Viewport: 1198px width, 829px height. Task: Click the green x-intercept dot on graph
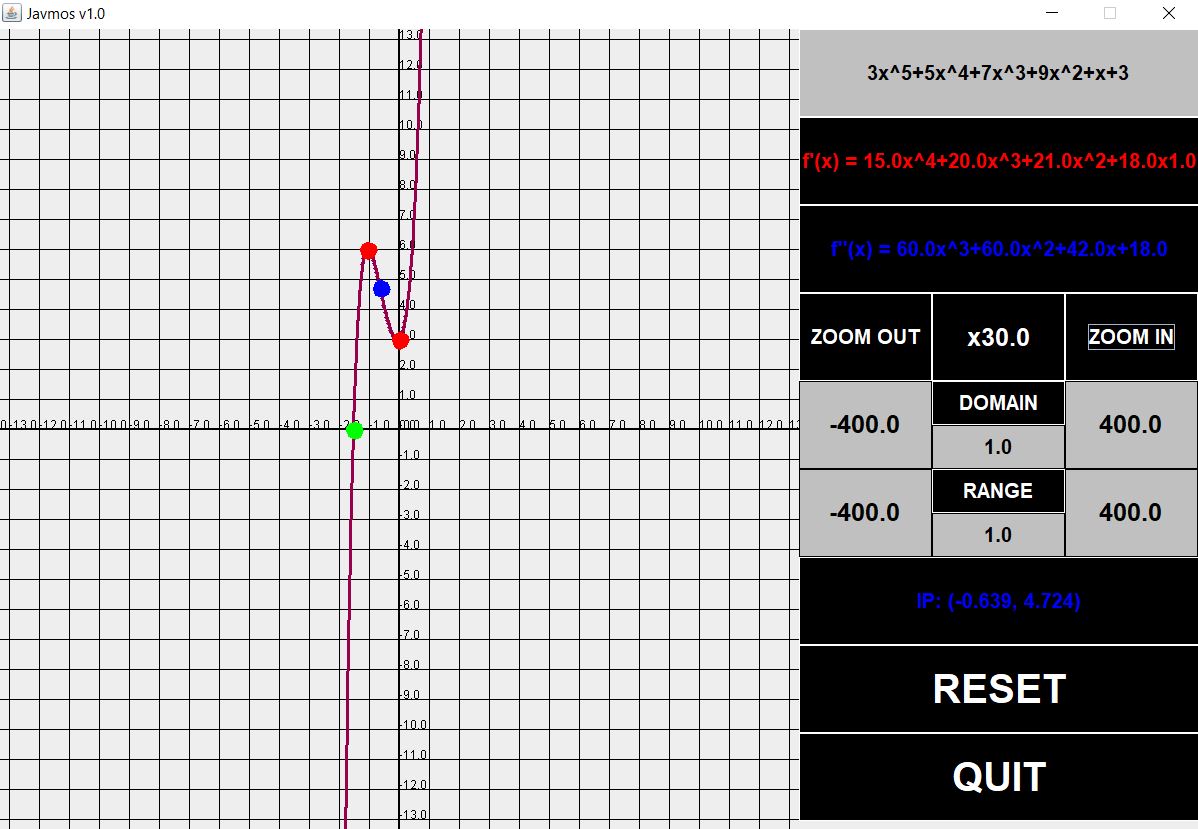pos(355,430)
